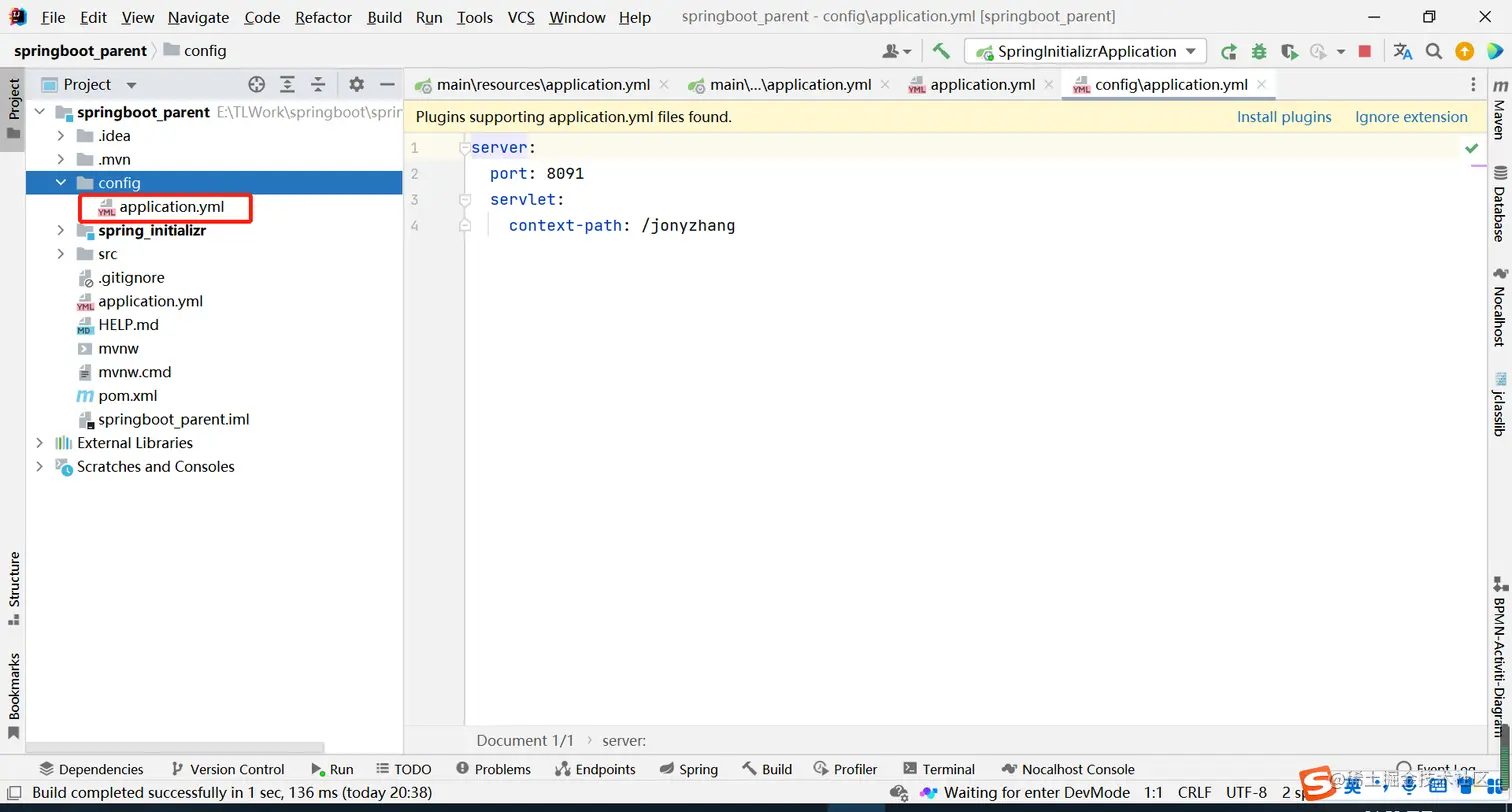Open the File menu

[53, 17]
